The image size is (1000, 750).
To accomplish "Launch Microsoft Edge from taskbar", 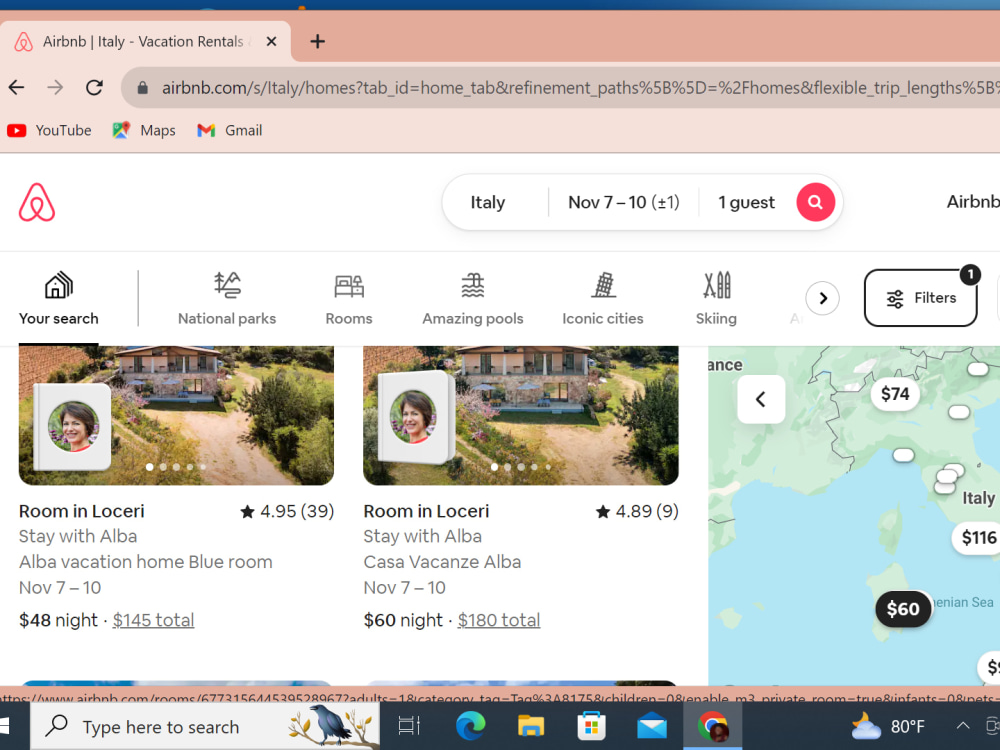I will point(470,726).
